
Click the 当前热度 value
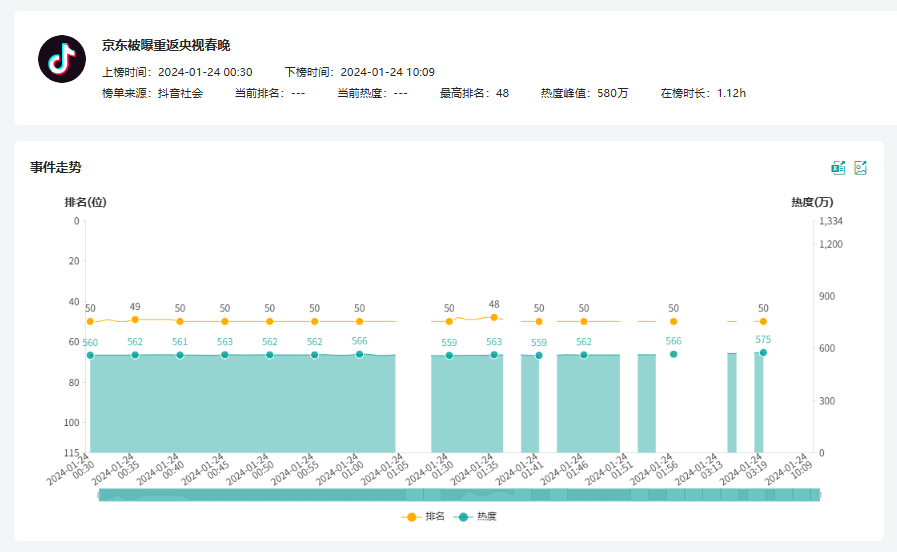point(400,93)
